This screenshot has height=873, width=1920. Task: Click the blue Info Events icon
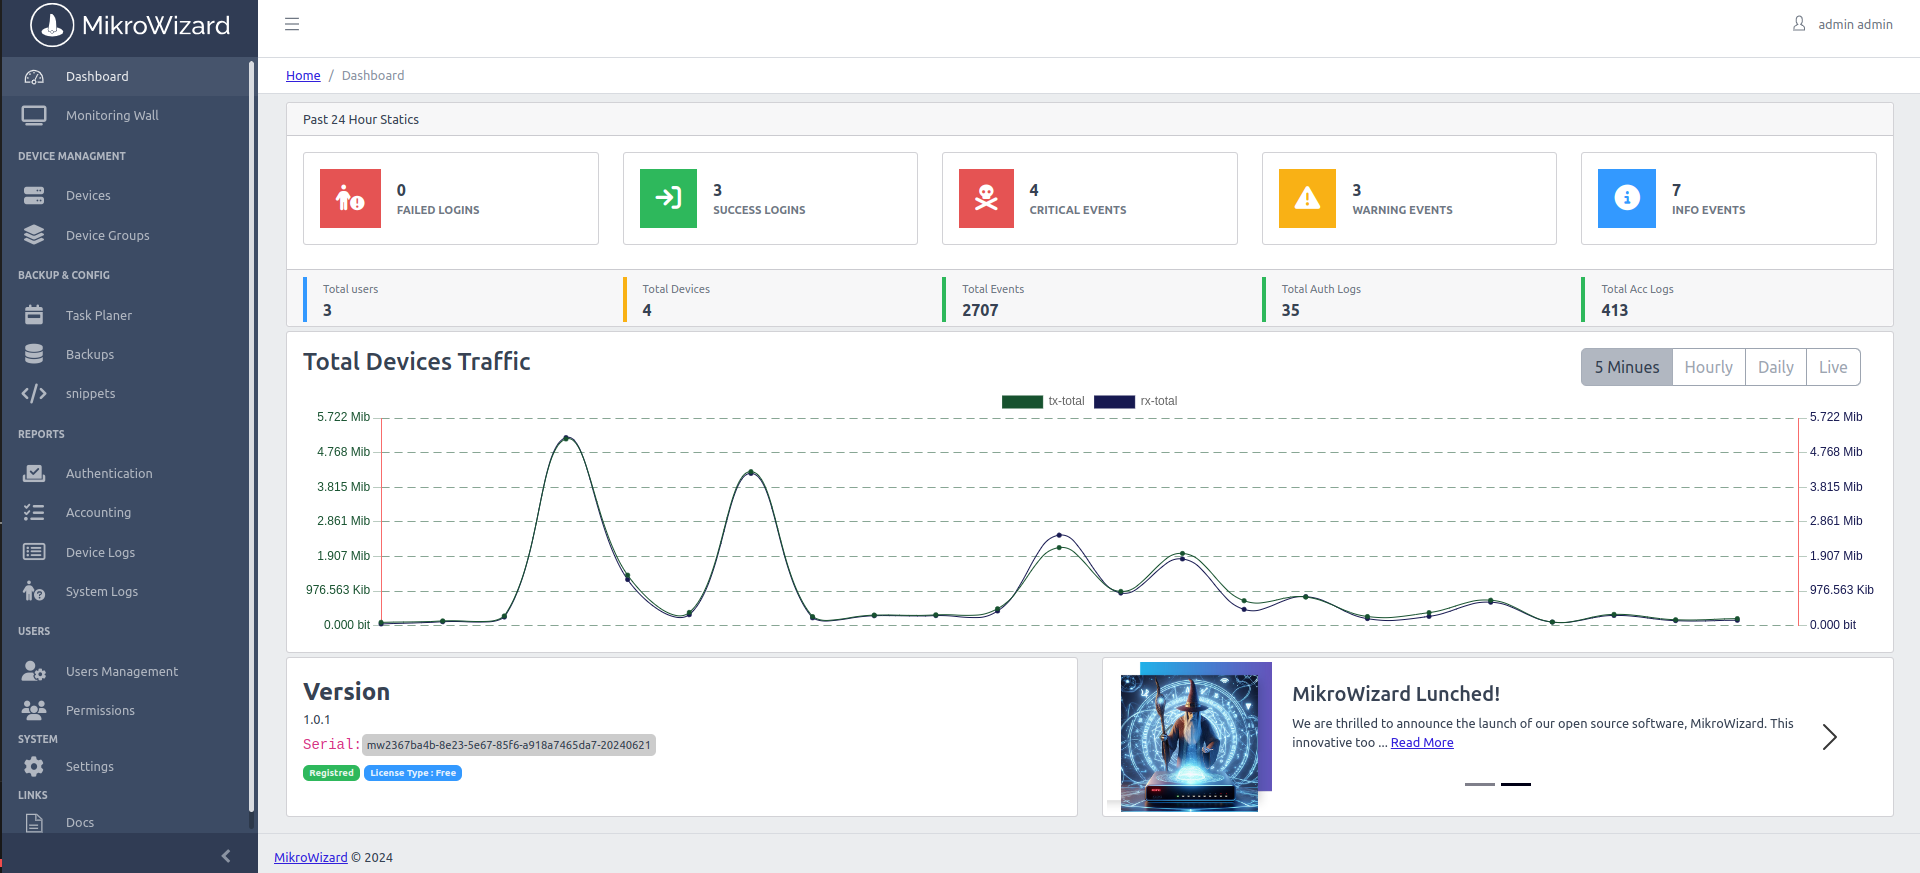pos(1626,198)
